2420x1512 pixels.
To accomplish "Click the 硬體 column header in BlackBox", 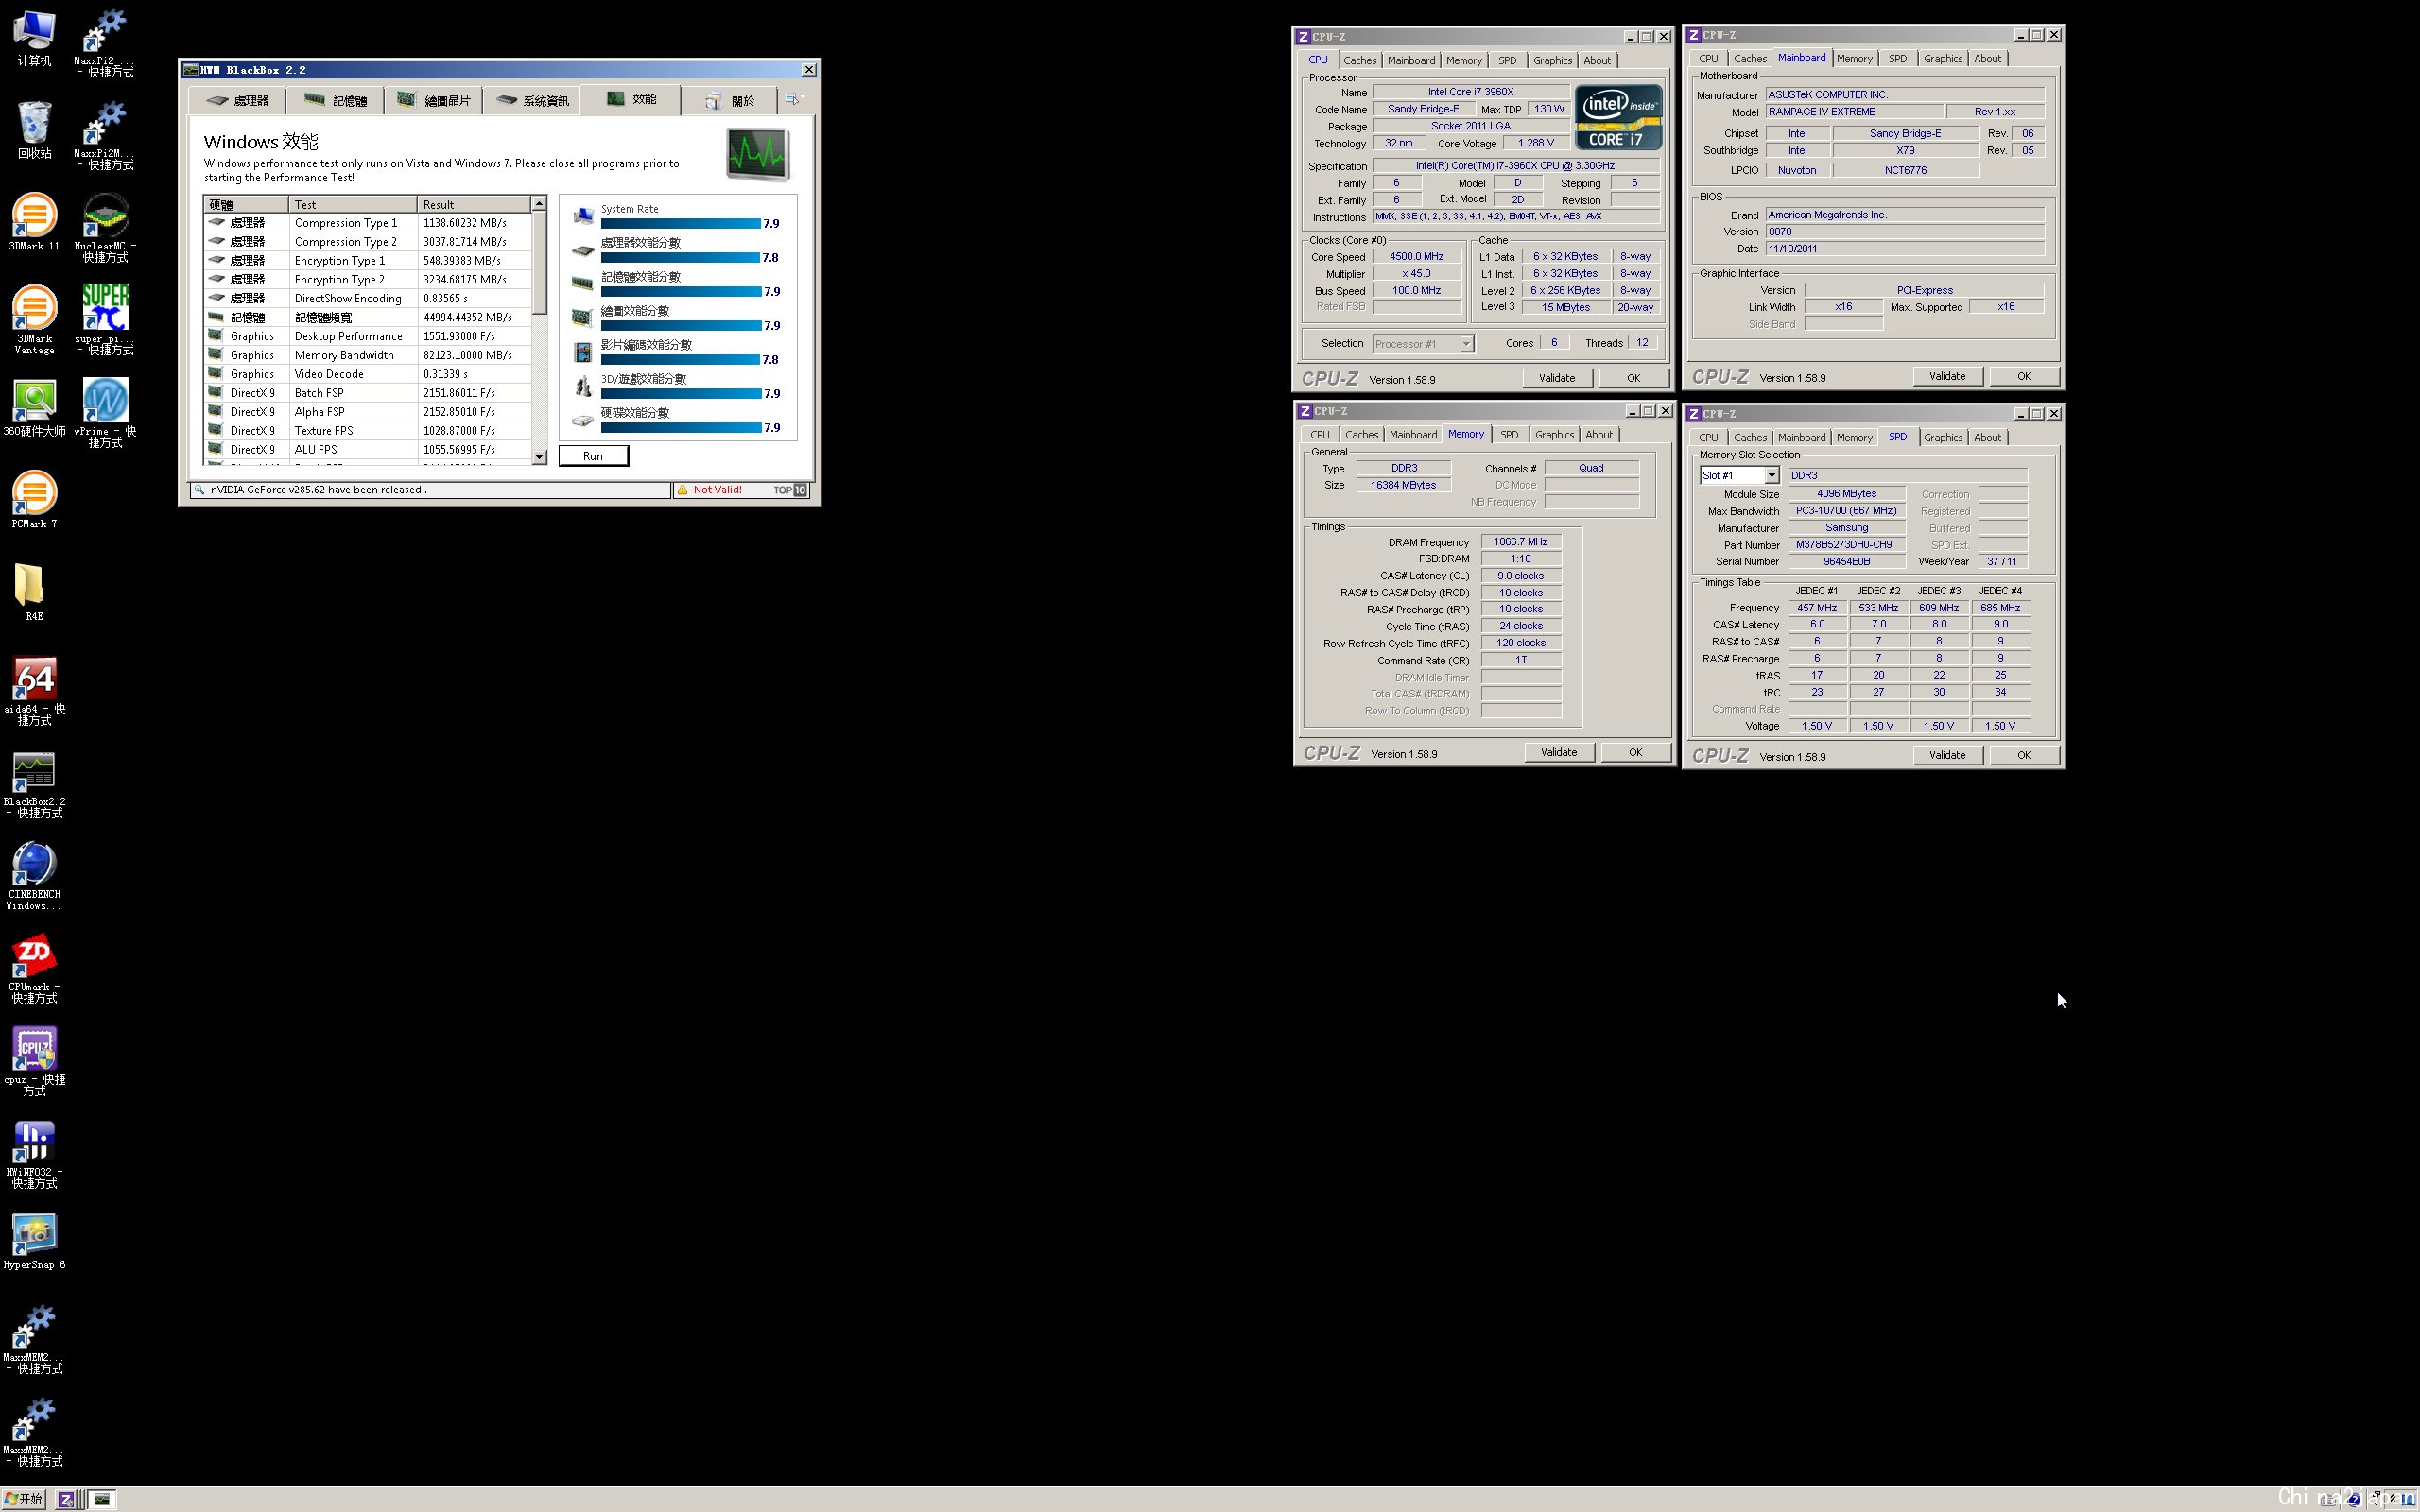I will pyautogui.click(x=246, y=205).
